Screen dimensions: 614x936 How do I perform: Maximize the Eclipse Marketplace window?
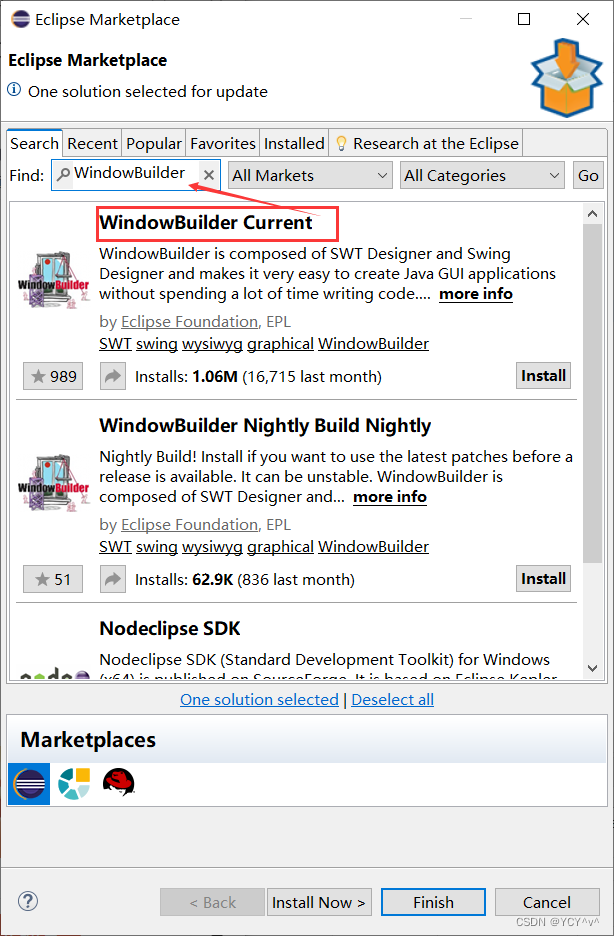tap(524, 19)
